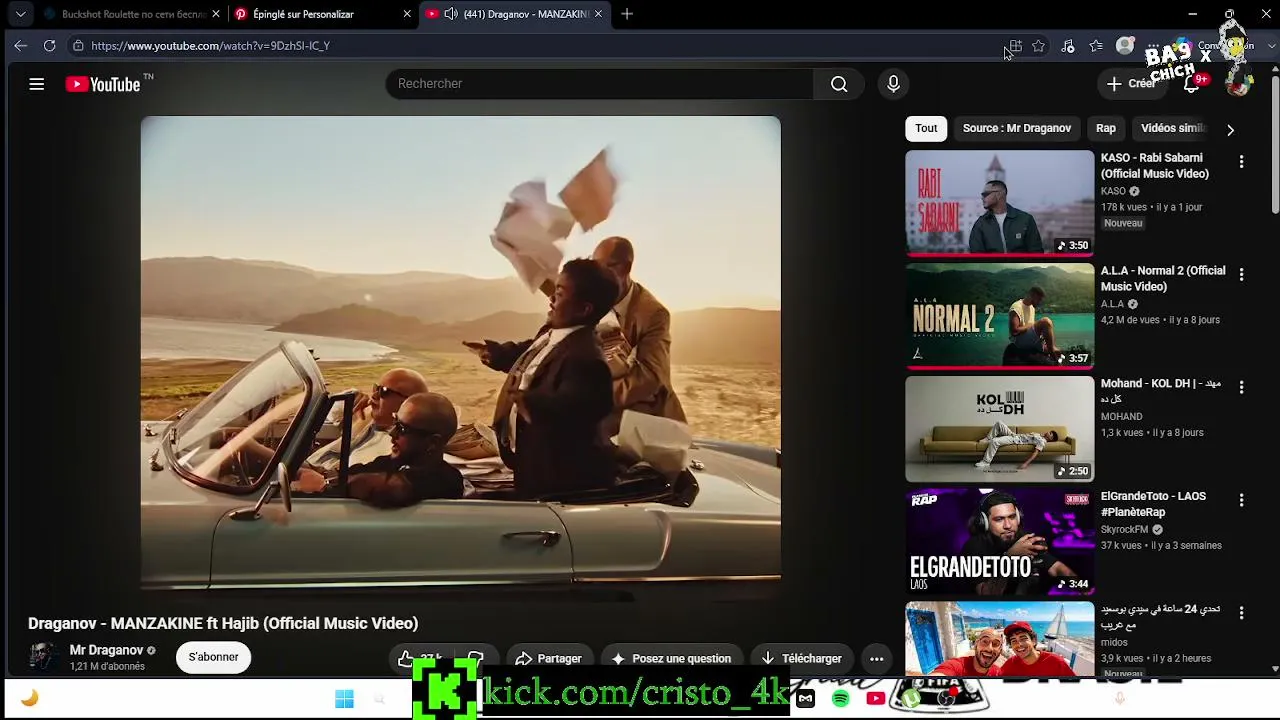View site information lock icon
This screenshot has height=720, width=1280.
[78, 45]
